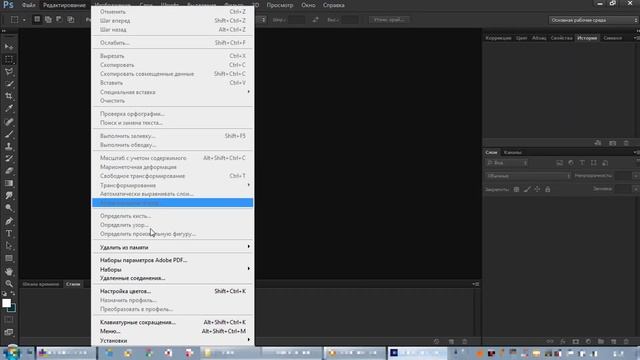Image resolution: width=640 pixels, height=360 pixels.
Task: Toggle adjustment layer filter icon
Action: (571, 163)
